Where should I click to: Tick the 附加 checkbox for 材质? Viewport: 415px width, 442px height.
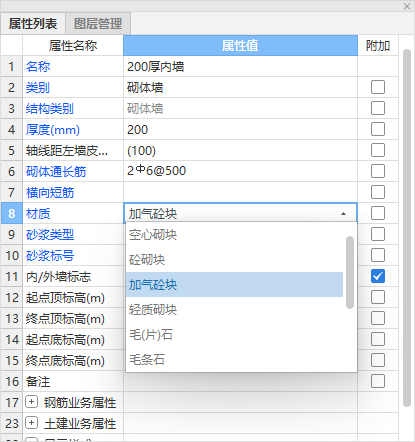click(x=378, y=213)
